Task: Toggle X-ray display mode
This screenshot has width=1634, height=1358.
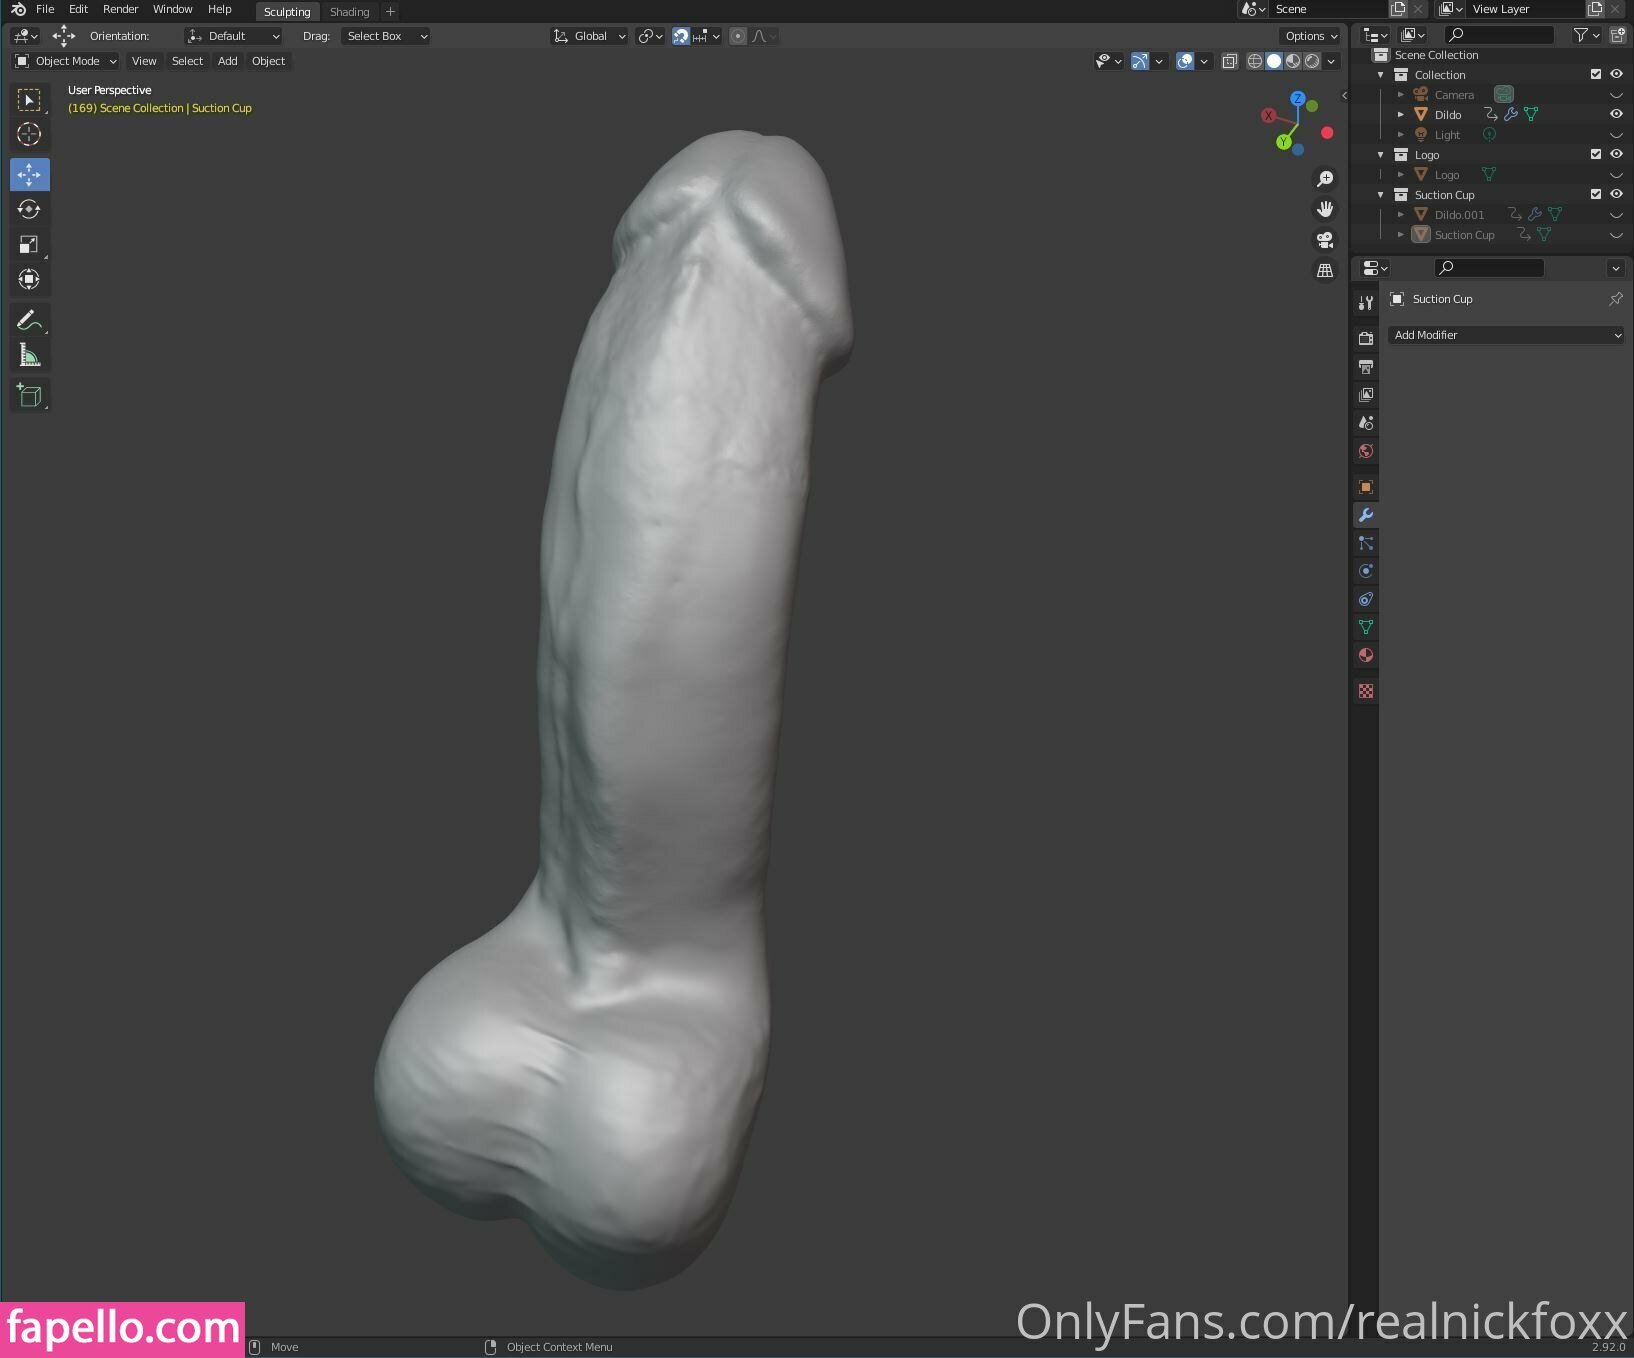Action: click(1230, 61)
